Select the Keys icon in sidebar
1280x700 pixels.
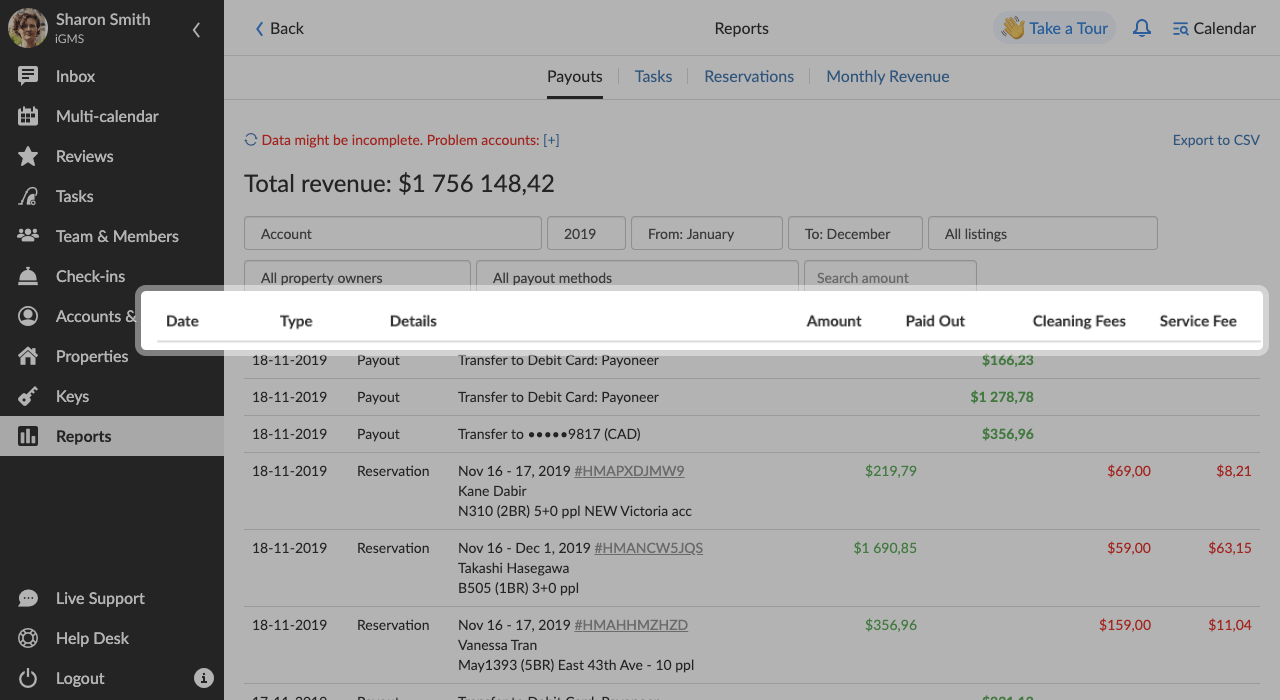pos(72,396)
